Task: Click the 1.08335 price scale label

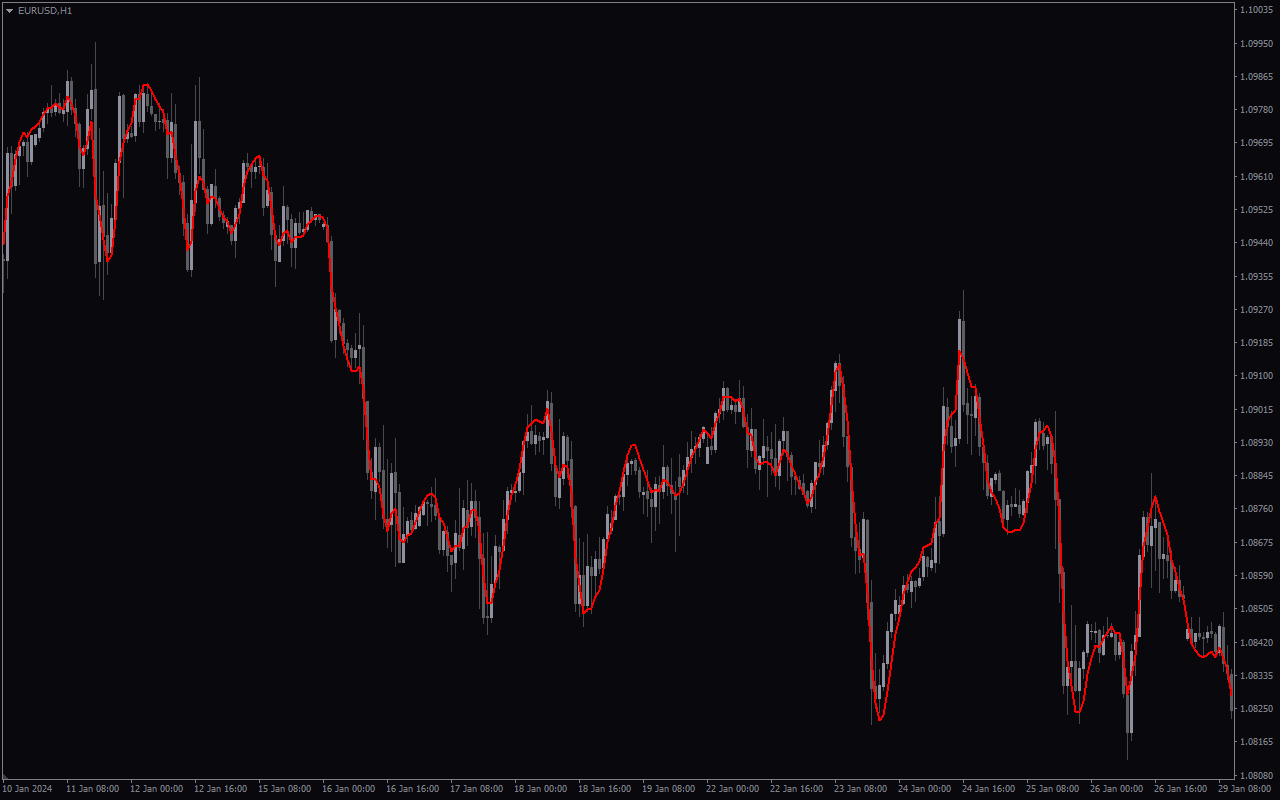Action: pyautogui.click(x=1256, y=675)
